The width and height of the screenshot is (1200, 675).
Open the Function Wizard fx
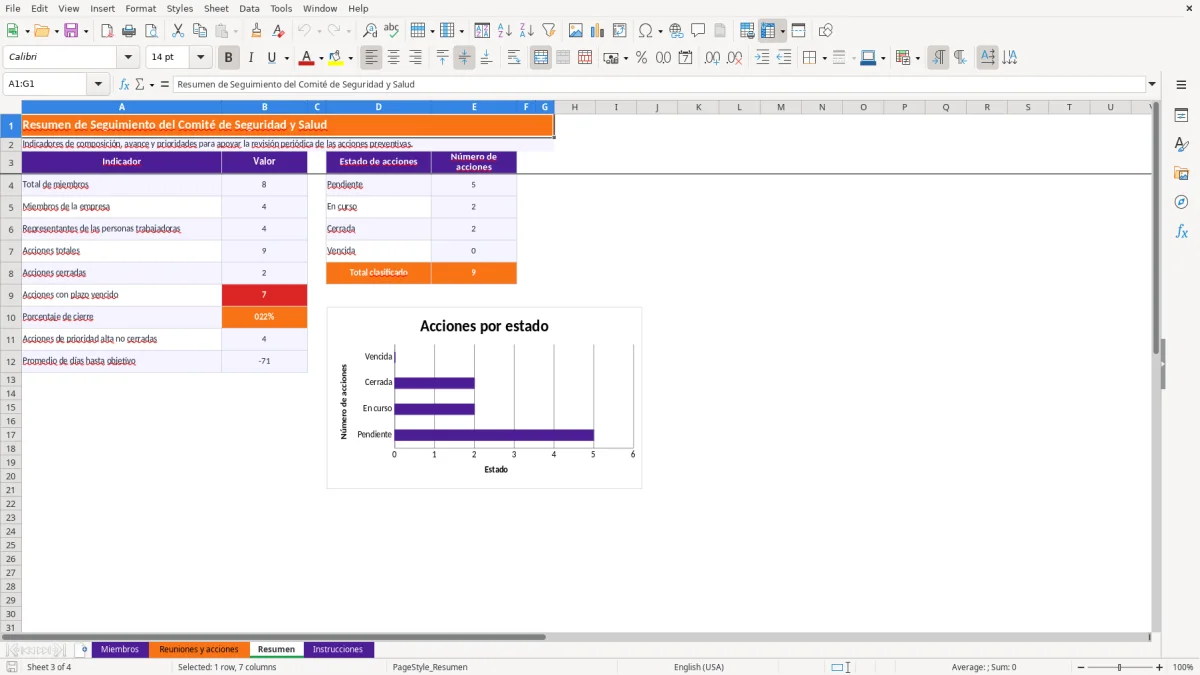pyautogui.click(x=124, y=84)
